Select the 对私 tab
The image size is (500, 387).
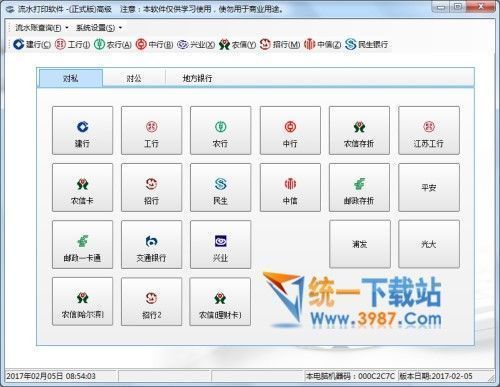(x=71, y=78)
